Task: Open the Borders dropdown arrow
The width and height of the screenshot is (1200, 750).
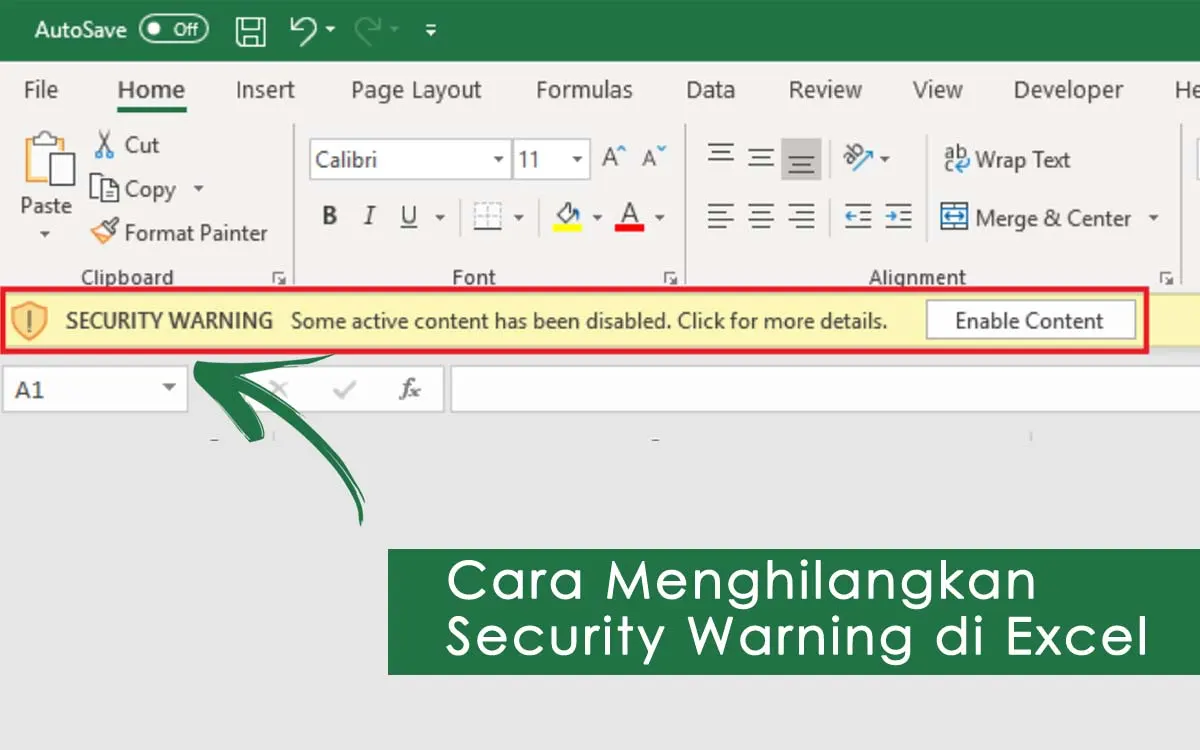Action: click(x=518, y=217)
